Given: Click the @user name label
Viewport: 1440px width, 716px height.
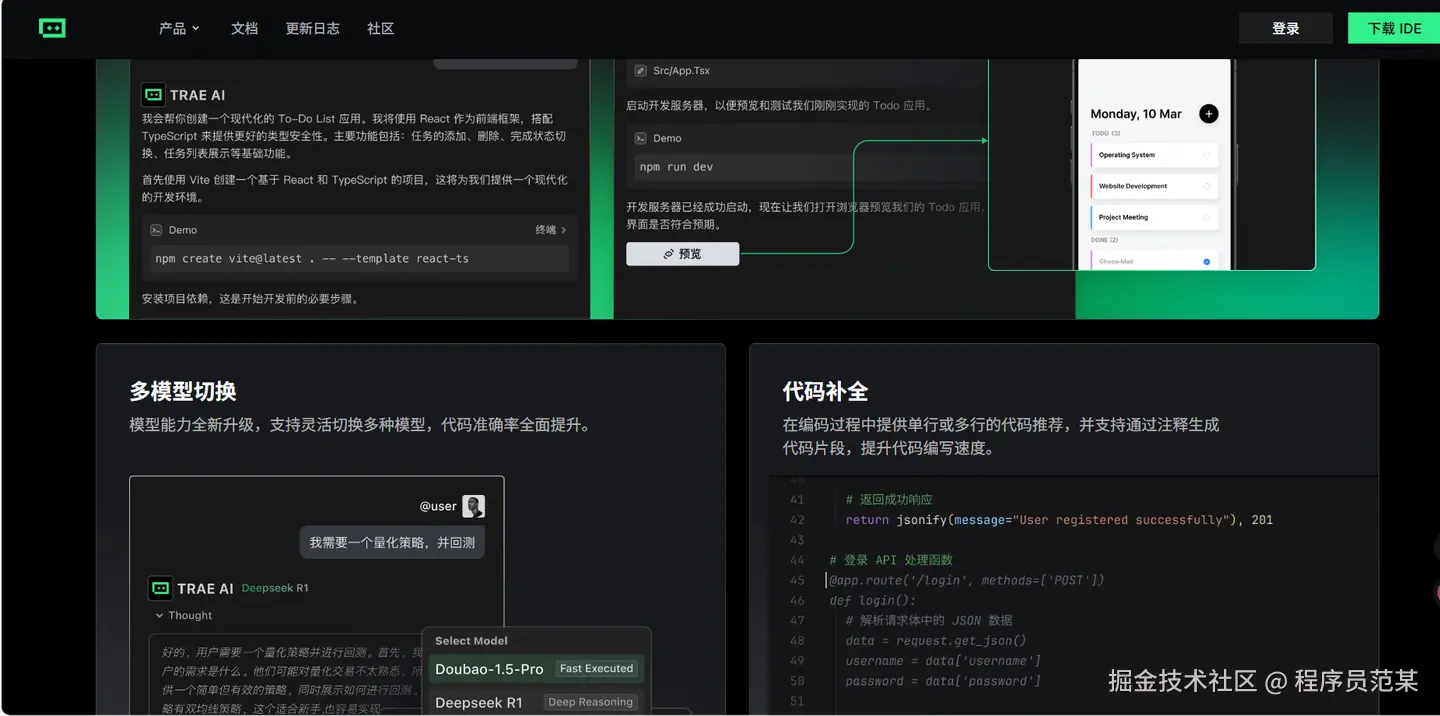Looking at the screenshot, I should 438,506.
